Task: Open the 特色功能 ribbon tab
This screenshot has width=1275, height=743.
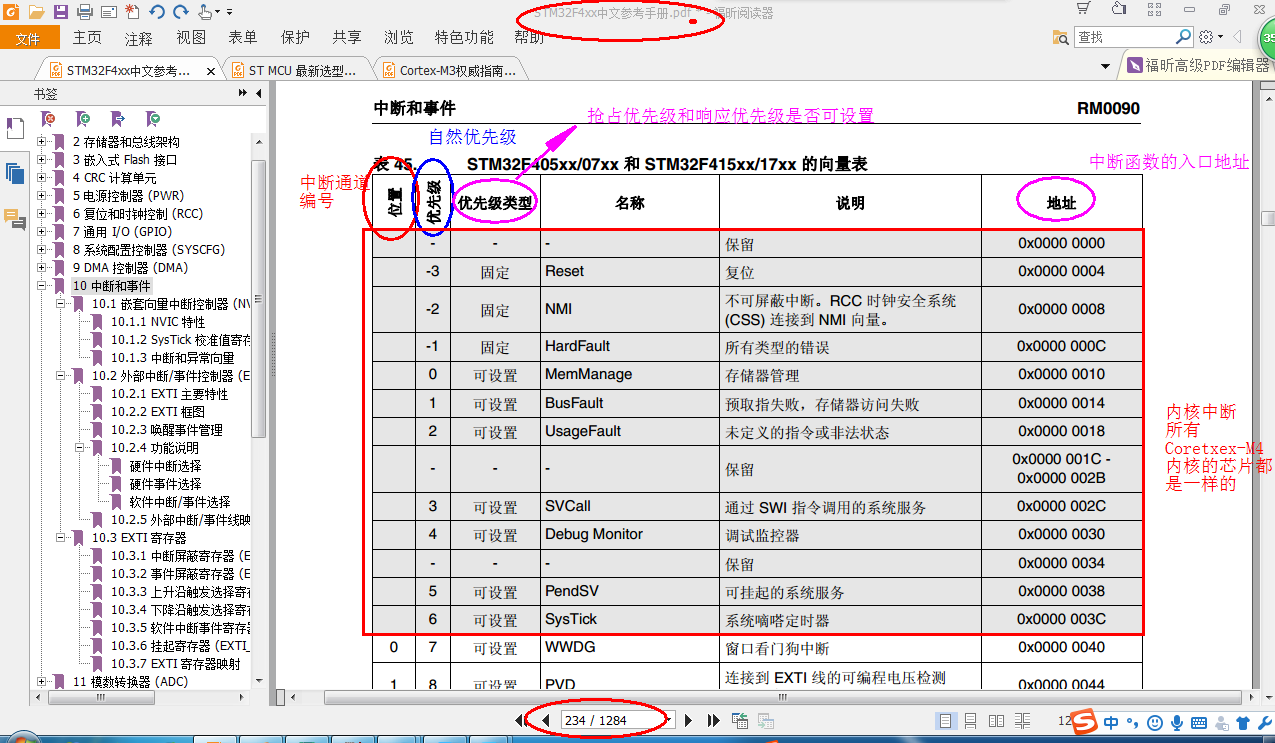Action: click(x=464, y=38)
